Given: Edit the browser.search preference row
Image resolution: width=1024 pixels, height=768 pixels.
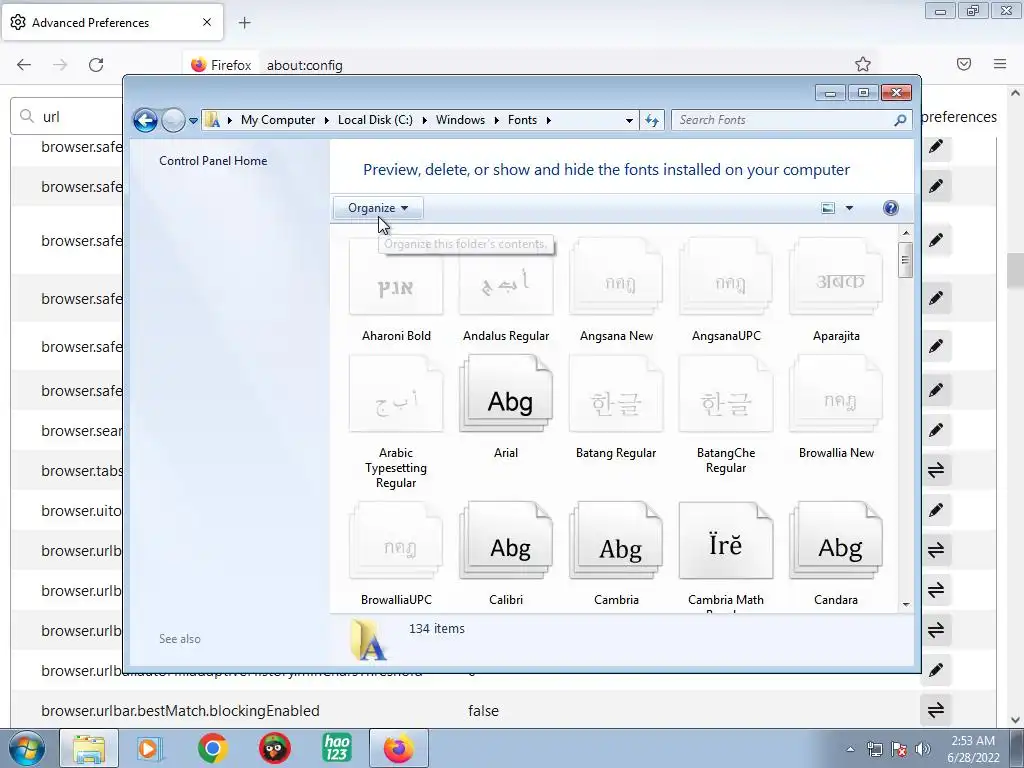Looking at the screenshot, I should 936,430.
